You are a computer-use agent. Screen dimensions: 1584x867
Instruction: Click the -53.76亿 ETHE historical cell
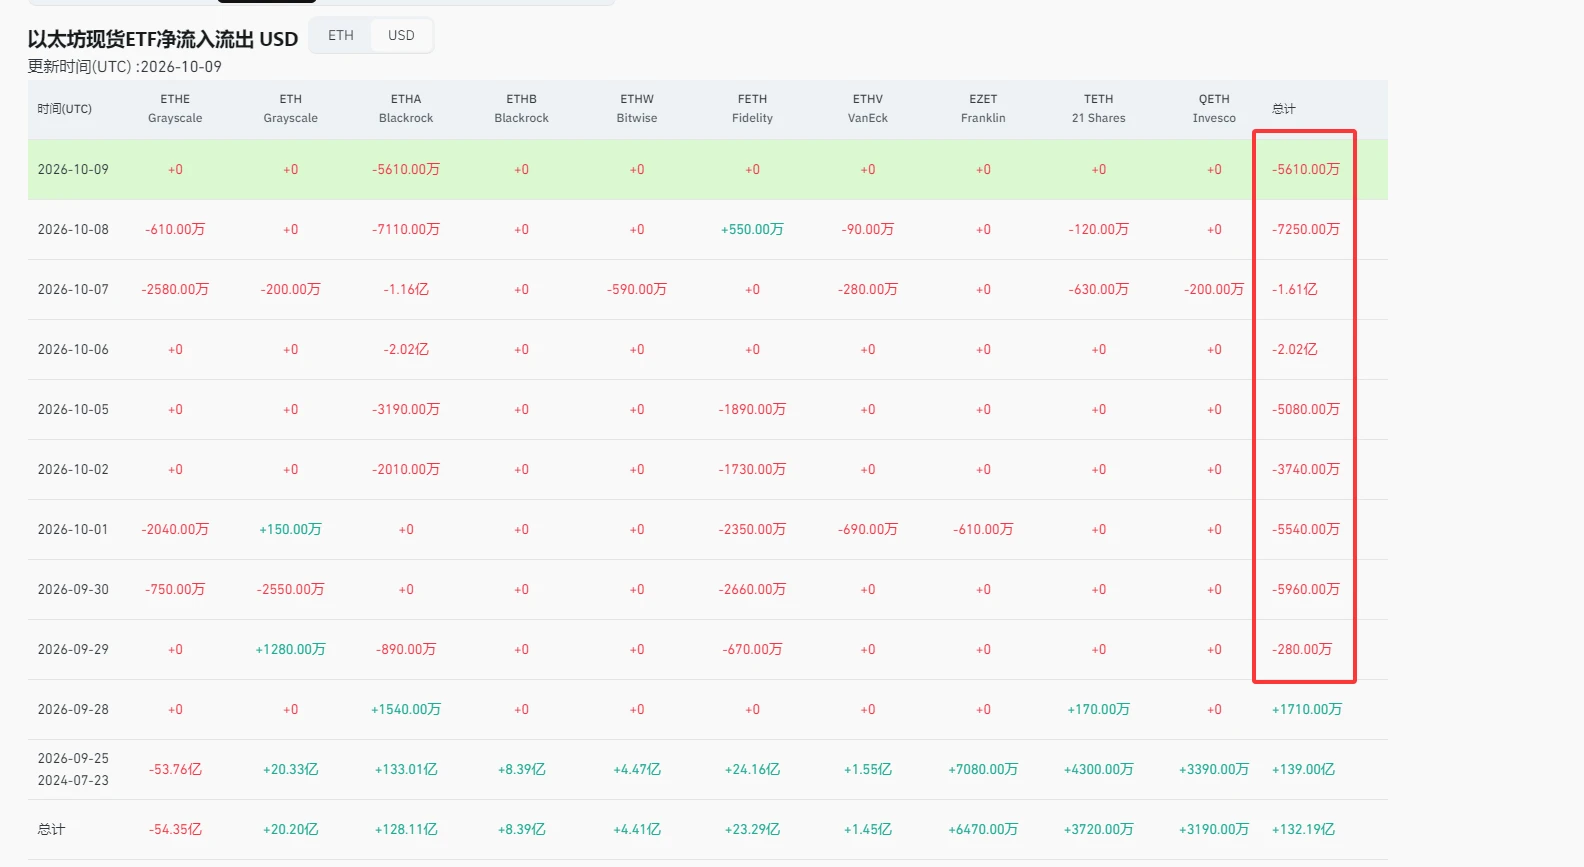[175, 770]
